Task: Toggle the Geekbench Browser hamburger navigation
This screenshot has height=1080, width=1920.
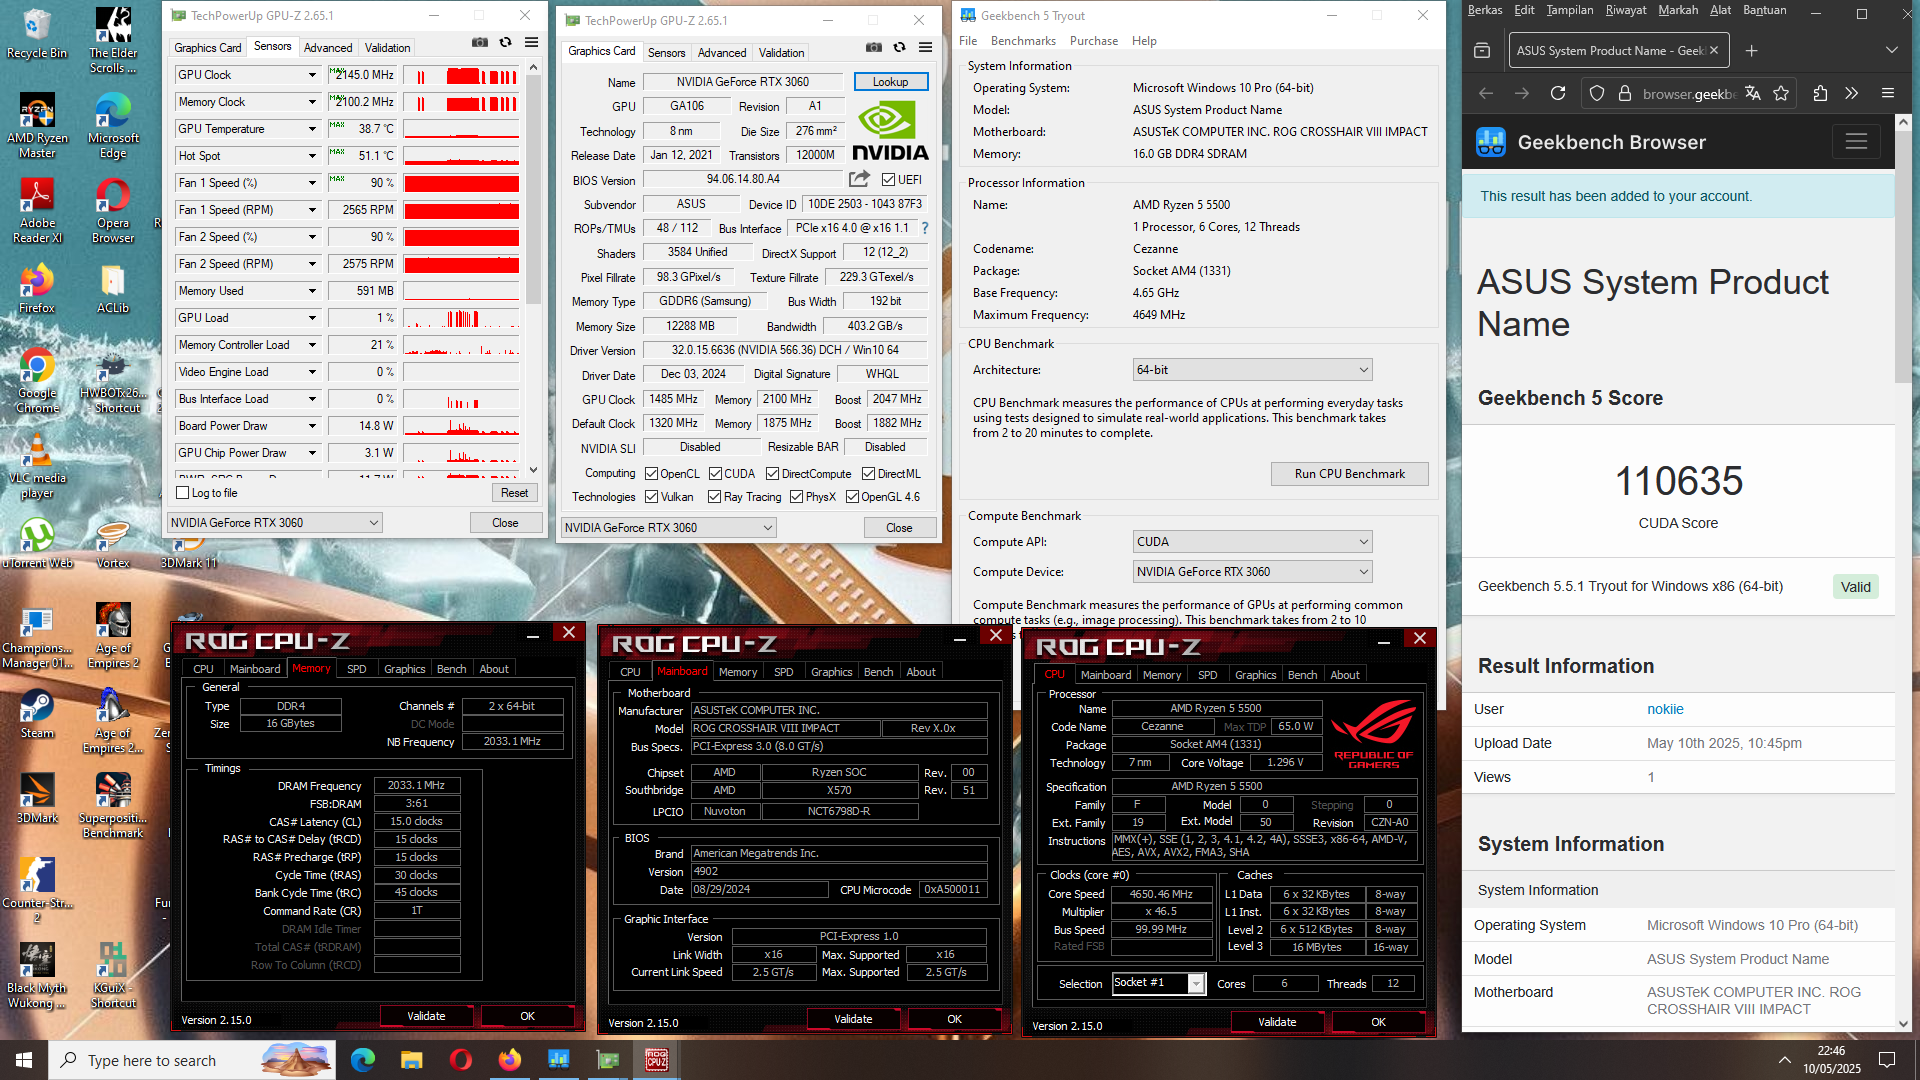Action: 1856,142
